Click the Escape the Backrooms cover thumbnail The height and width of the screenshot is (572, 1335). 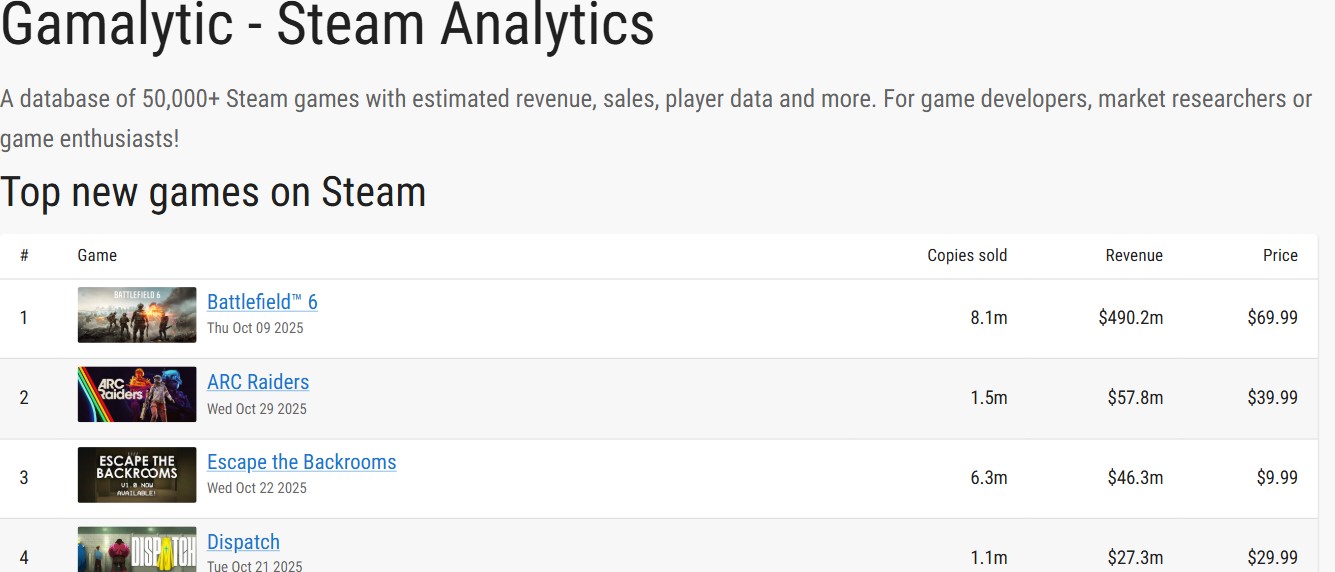tap(137, 475)
